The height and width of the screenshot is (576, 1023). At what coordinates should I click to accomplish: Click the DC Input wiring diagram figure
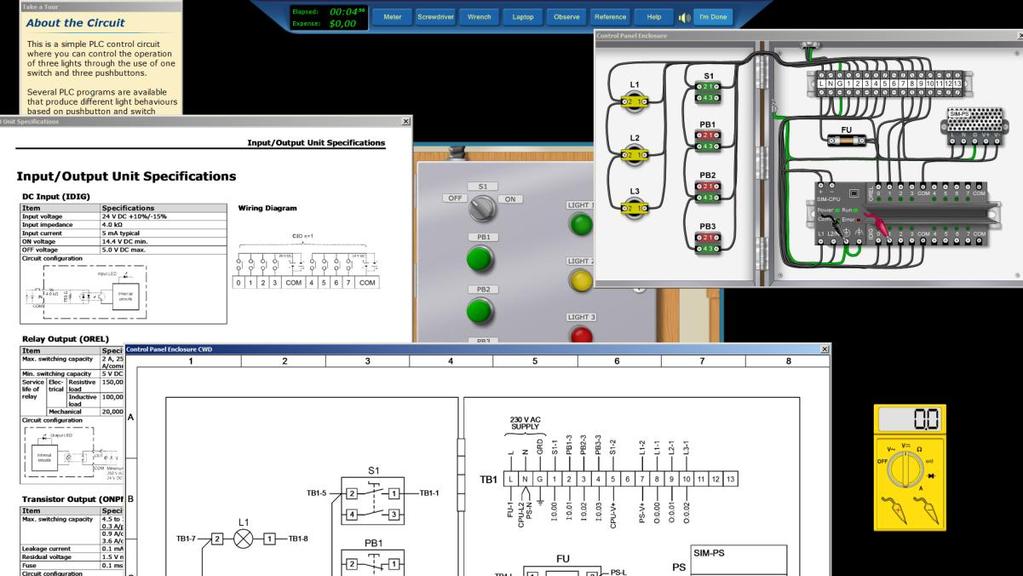[305, 262]
